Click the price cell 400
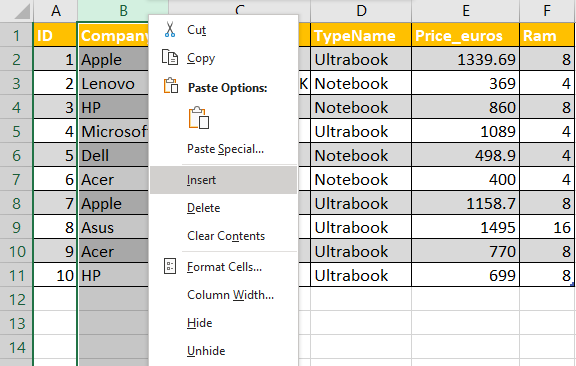This screenshot has width=576, height=366. (x=466, y=179)
